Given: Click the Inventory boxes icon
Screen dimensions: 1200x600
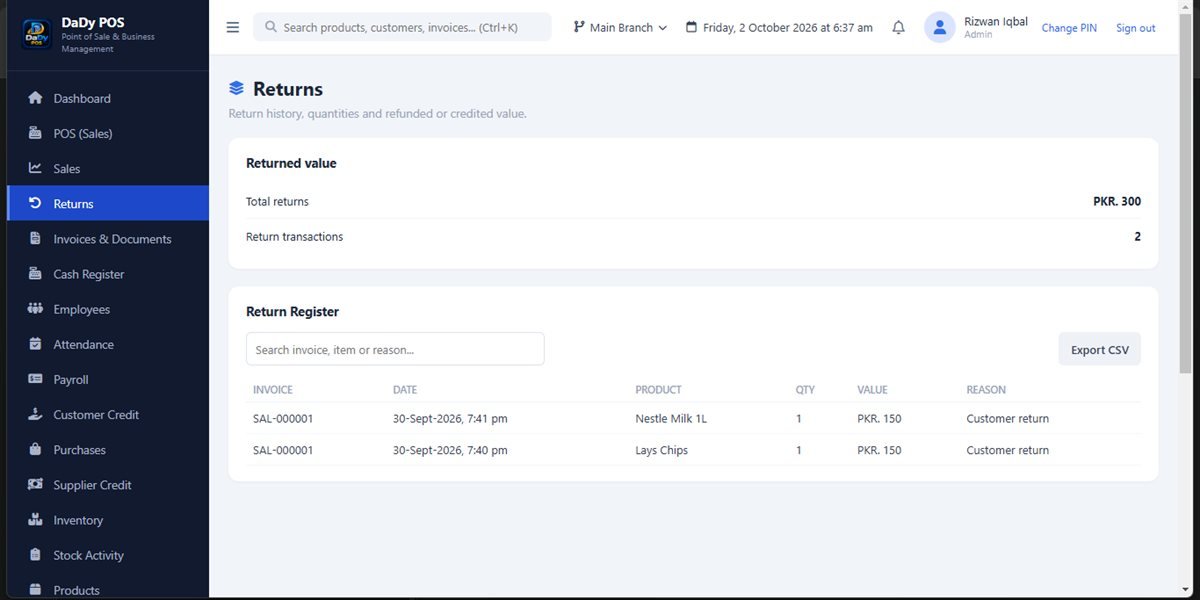Looking at the screenshot, I should point(36,520).
